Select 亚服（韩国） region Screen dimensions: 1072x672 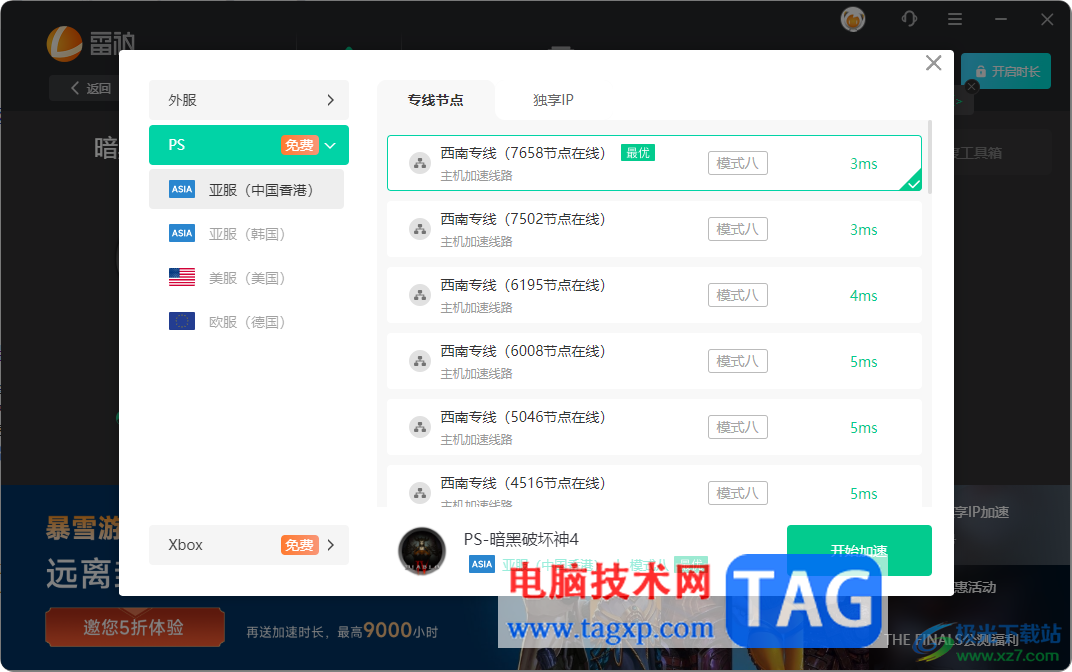click(x=246, y=234)
